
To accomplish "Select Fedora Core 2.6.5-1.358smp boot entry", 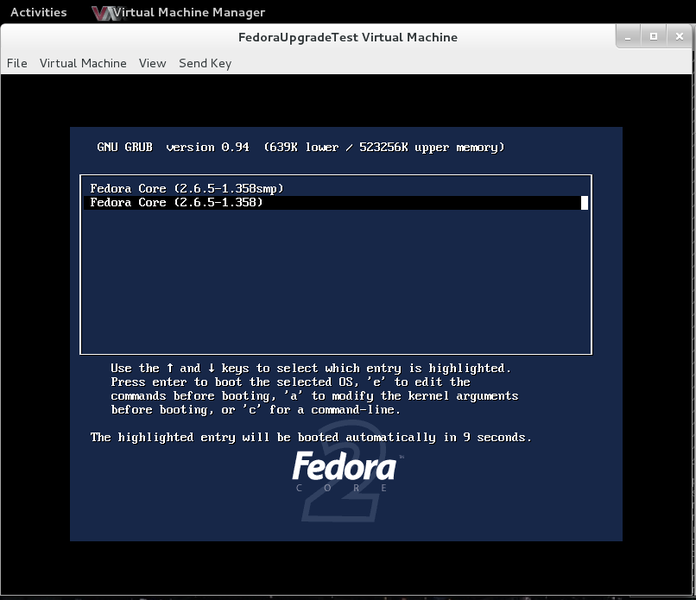I will (180, 188).
